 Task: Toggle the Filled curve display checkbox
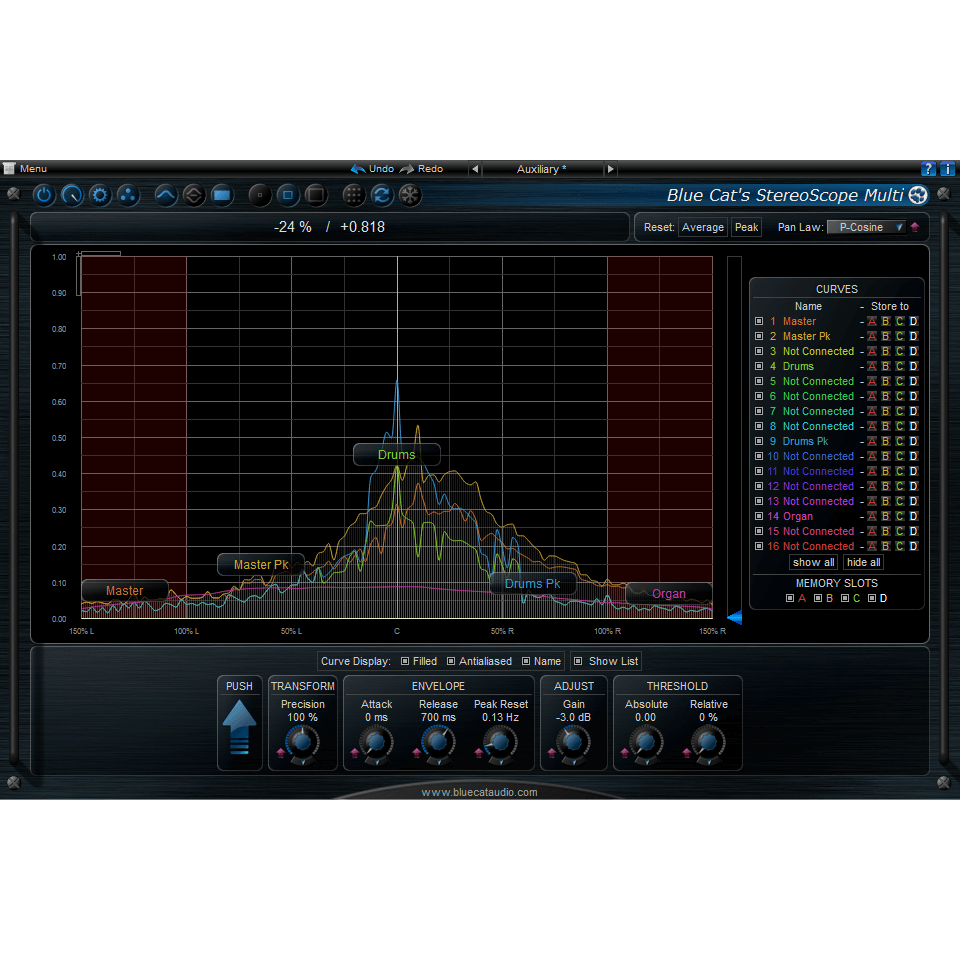(405, 661)
